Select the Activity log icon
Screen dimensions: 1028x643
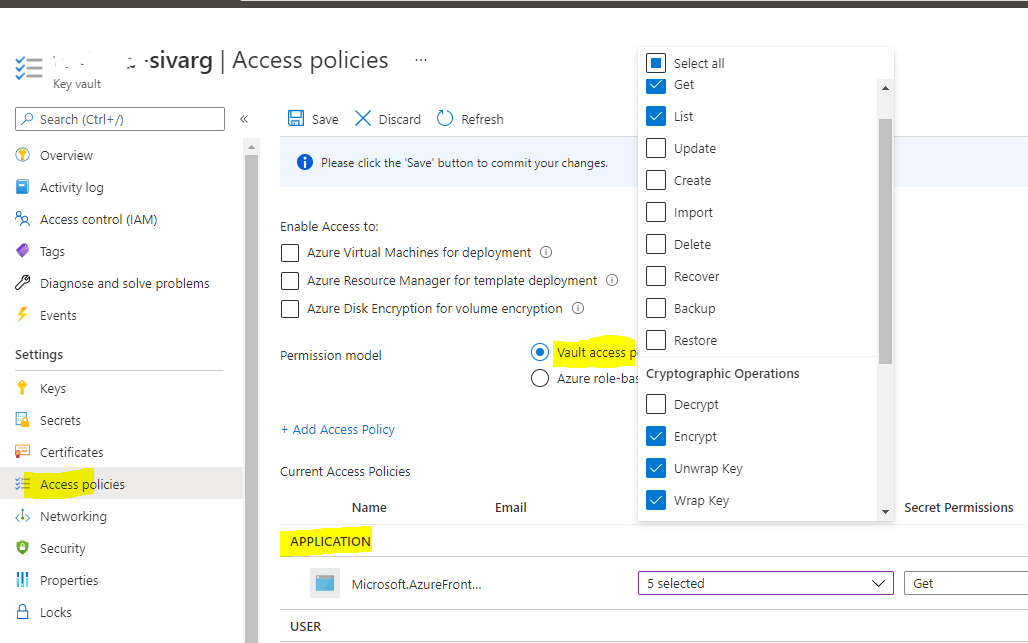point(21,187)
